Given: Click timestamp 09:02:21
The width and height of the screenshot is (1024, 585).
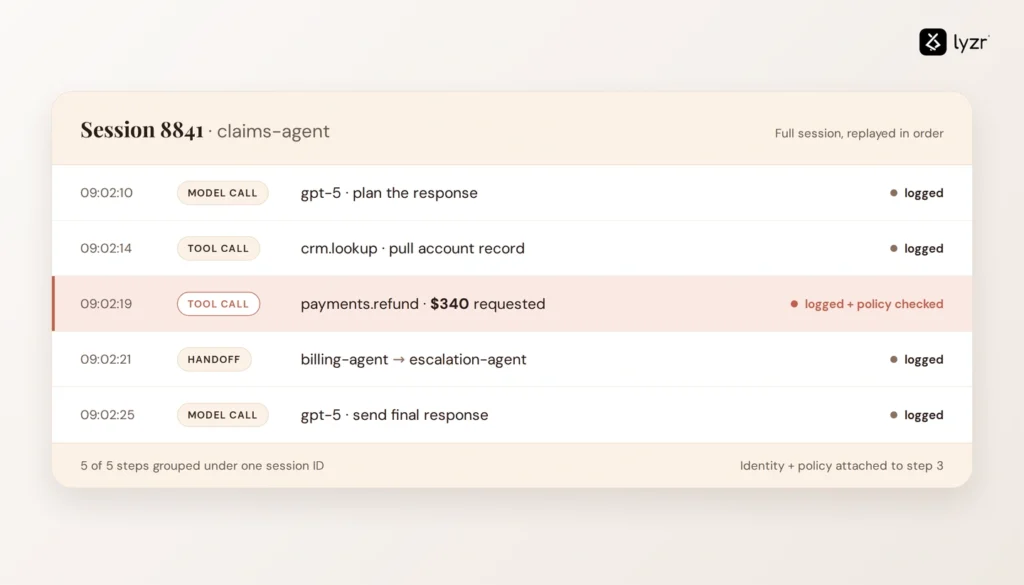Looking at the screenshot, I should [106, 359].
